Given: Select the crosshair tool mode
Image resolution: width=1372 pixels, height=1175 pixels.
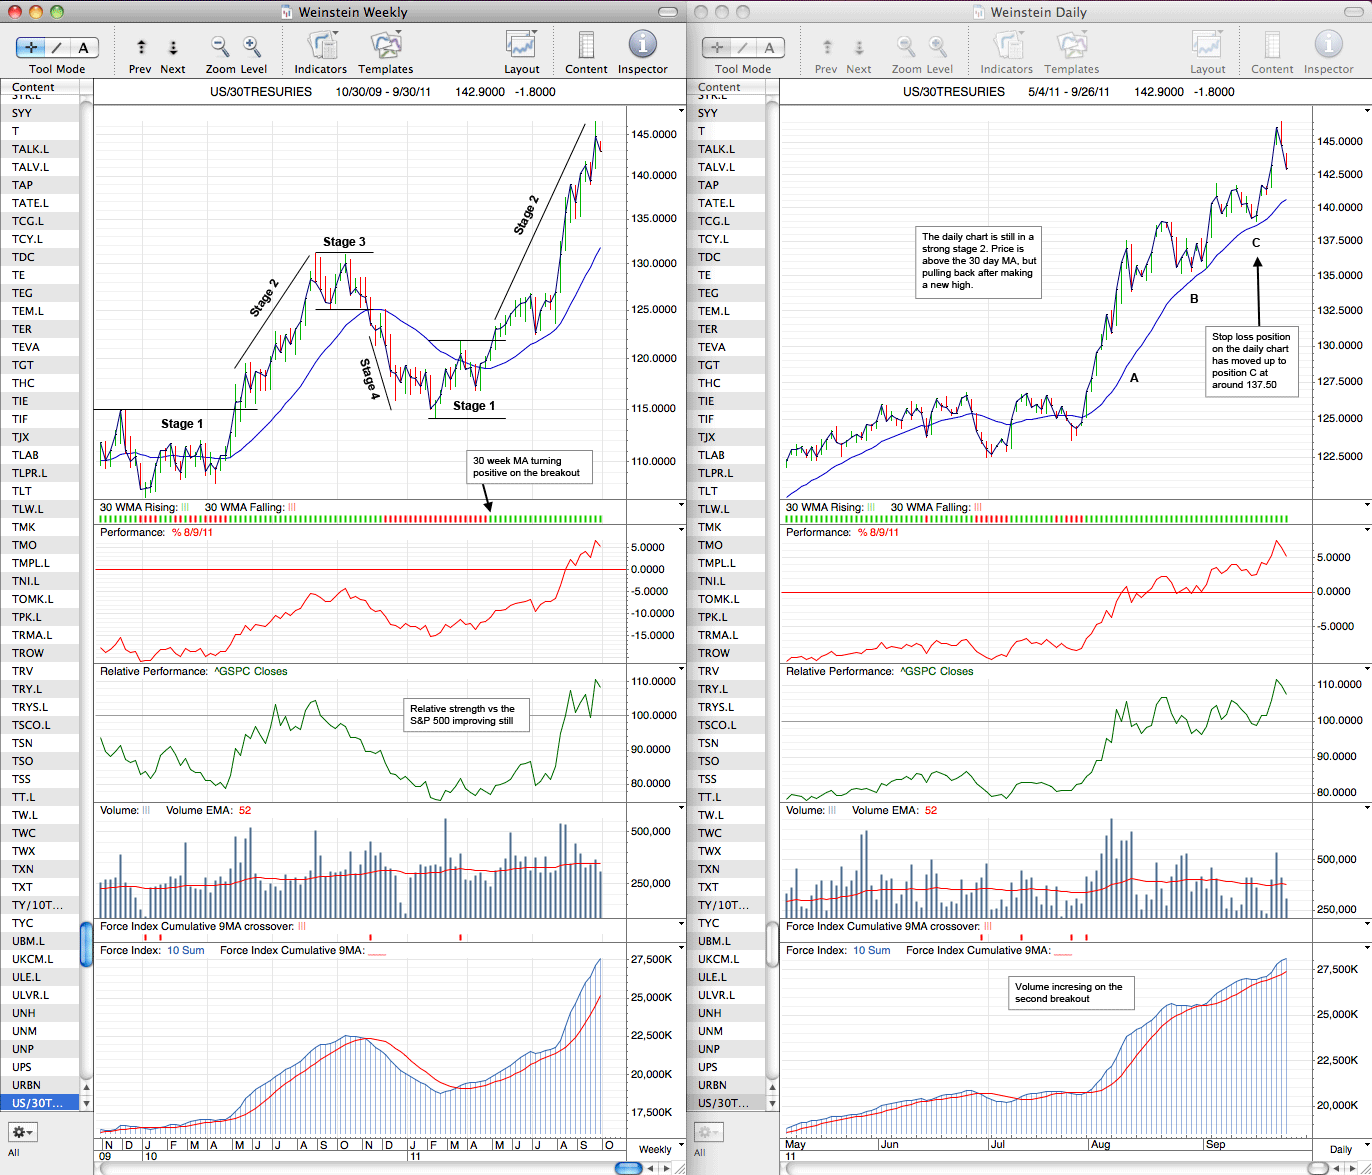Looking at the screenshot, I should click(31, 47).
